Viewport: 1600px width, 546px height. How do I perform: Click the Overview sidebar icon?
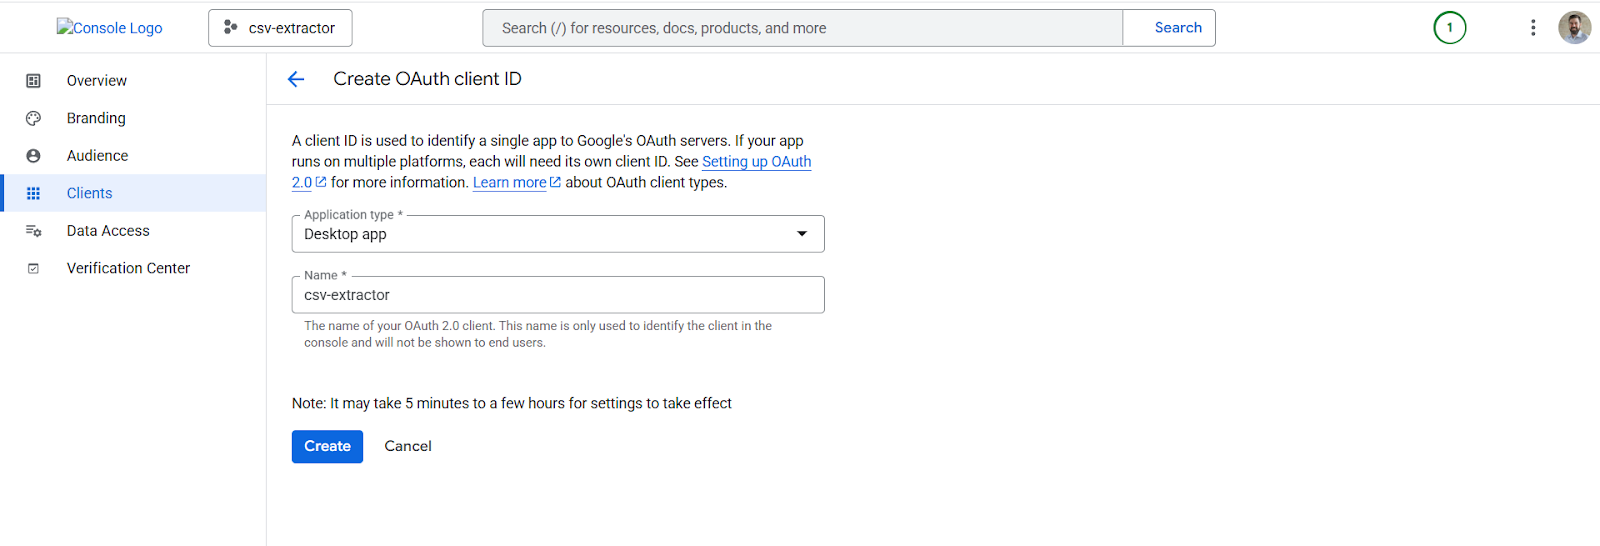point(33,81)
